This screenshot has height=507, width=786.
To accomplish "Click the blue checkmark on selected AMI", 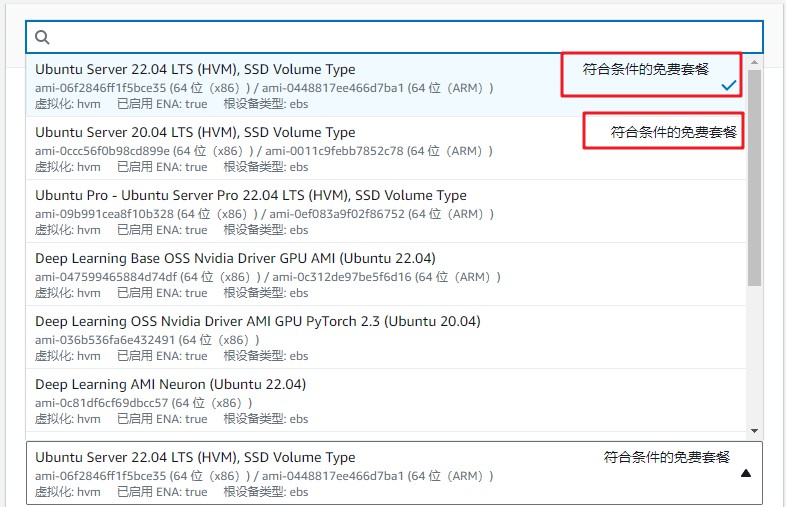I will click(x=728, y=86).
